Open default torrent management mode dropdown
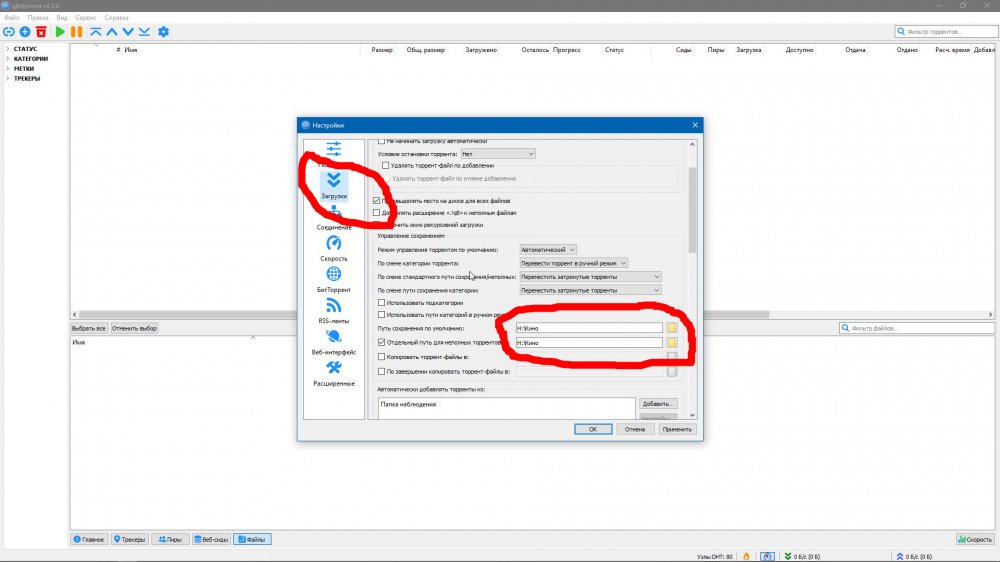Screen dimensions: 1000x562 (548, 249)
